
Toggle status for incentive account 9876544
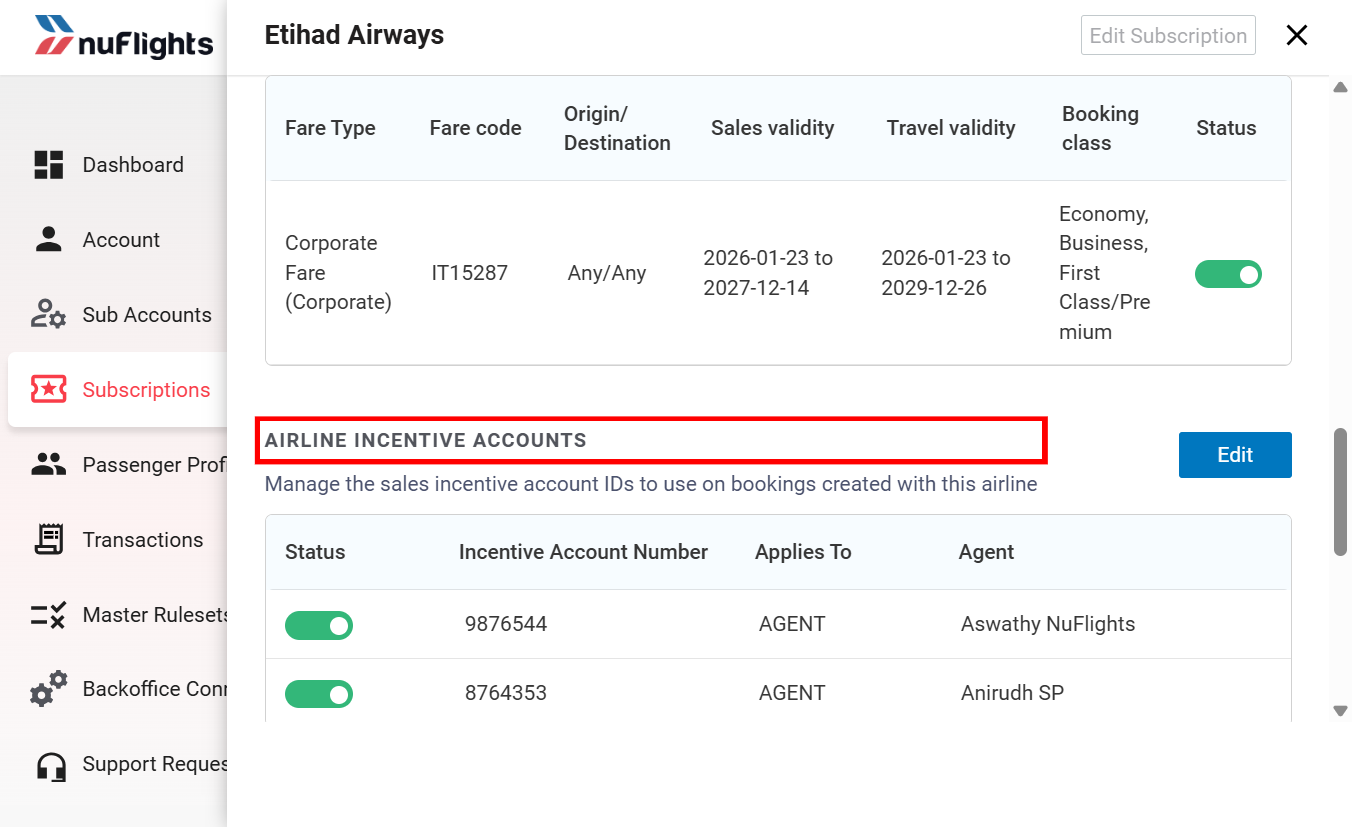tap(319, 626)
